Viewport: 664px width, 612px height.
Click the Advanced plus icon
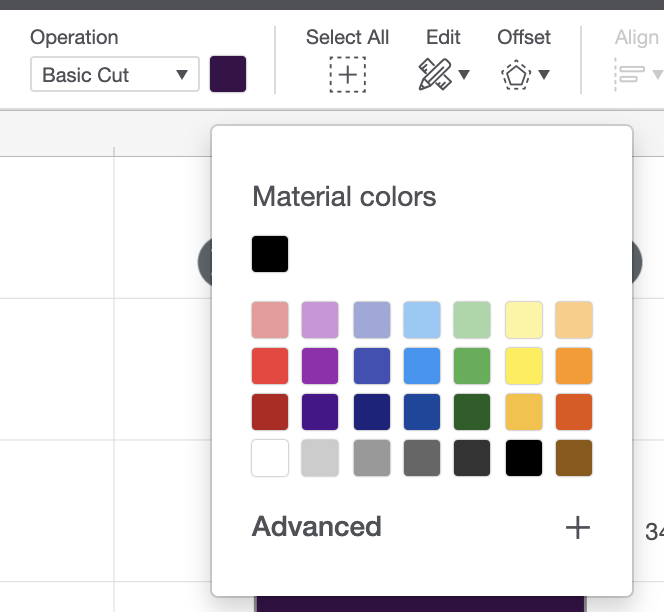(x=578, y=528)
